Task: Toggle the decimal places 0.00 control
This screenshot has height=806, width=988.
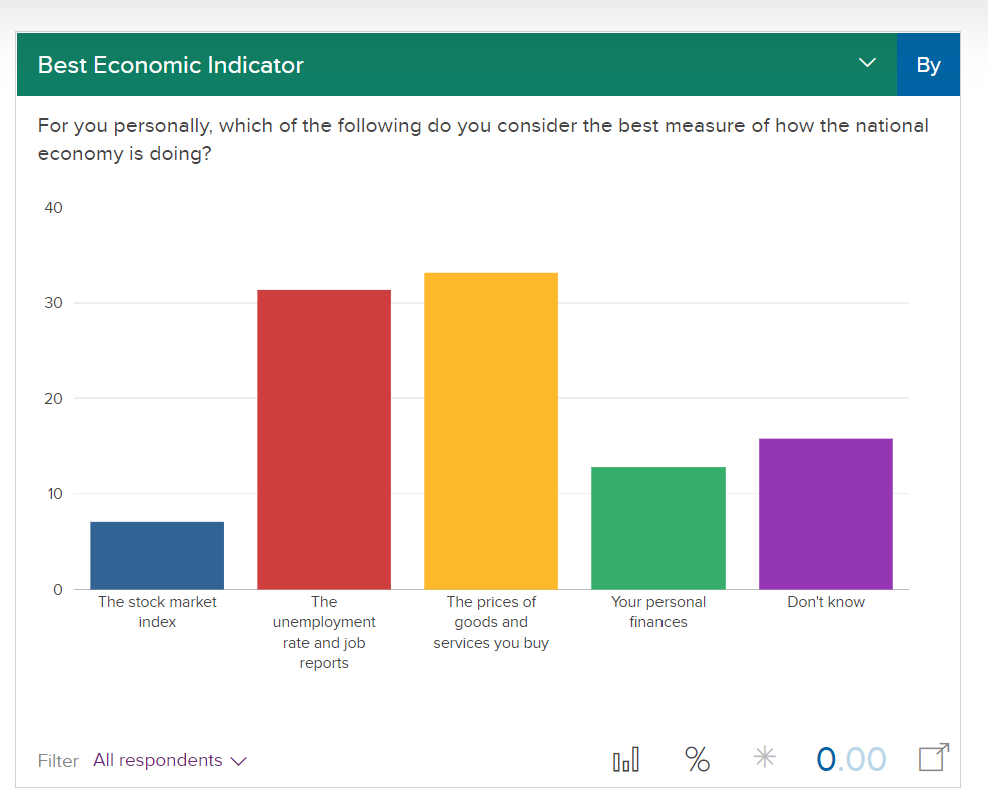Action: pyautogui.click(x=851, y=760)
